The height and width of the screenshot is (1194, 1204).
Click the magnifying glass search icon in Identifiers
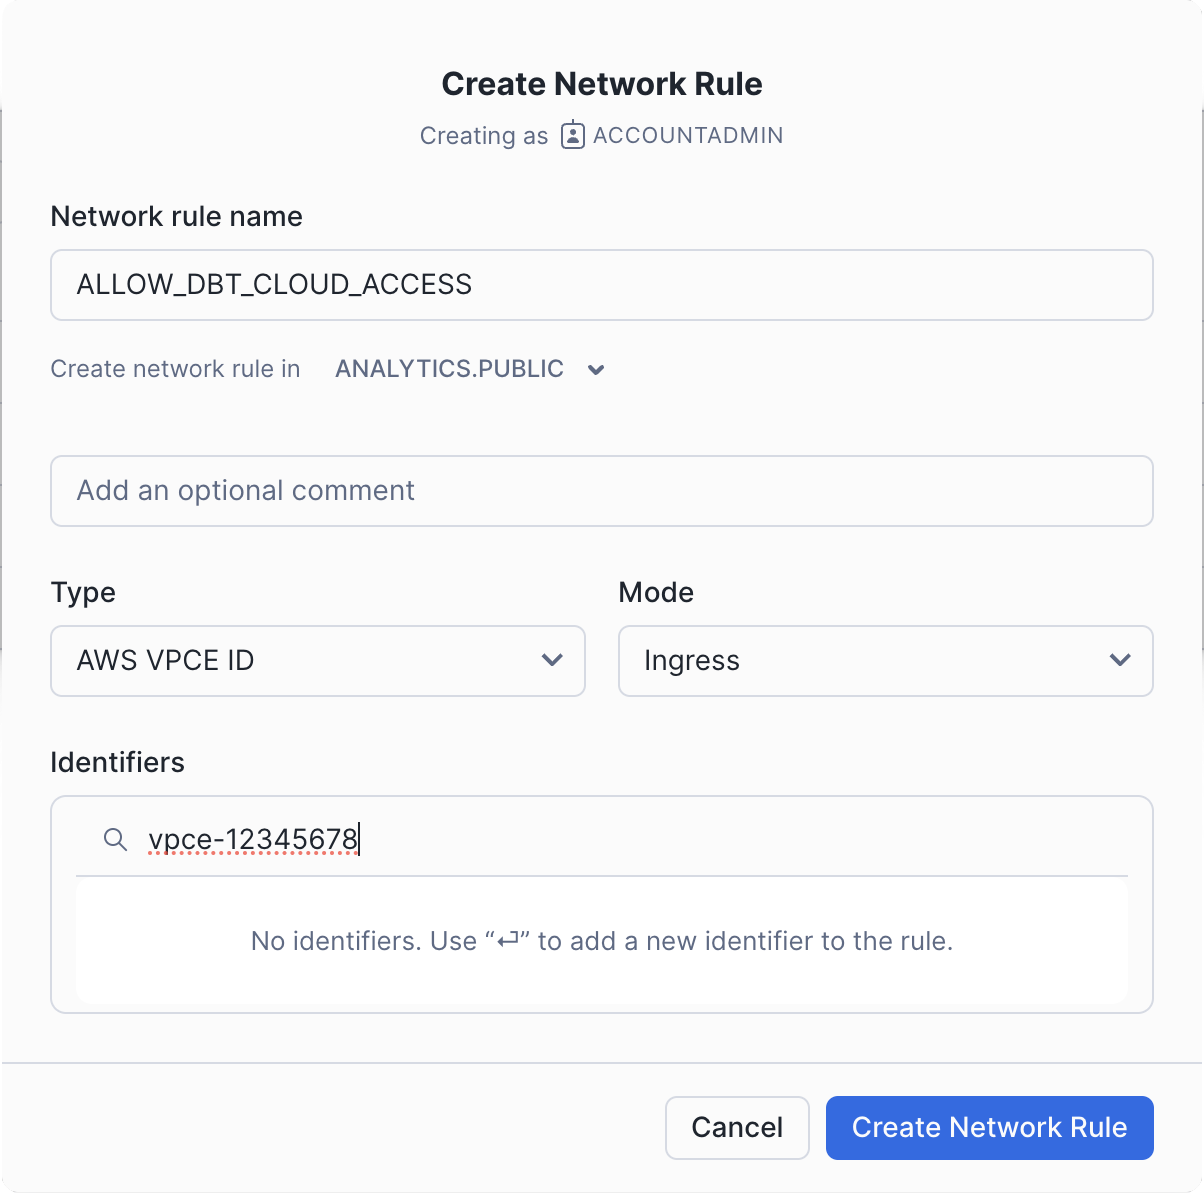[116, 840]
